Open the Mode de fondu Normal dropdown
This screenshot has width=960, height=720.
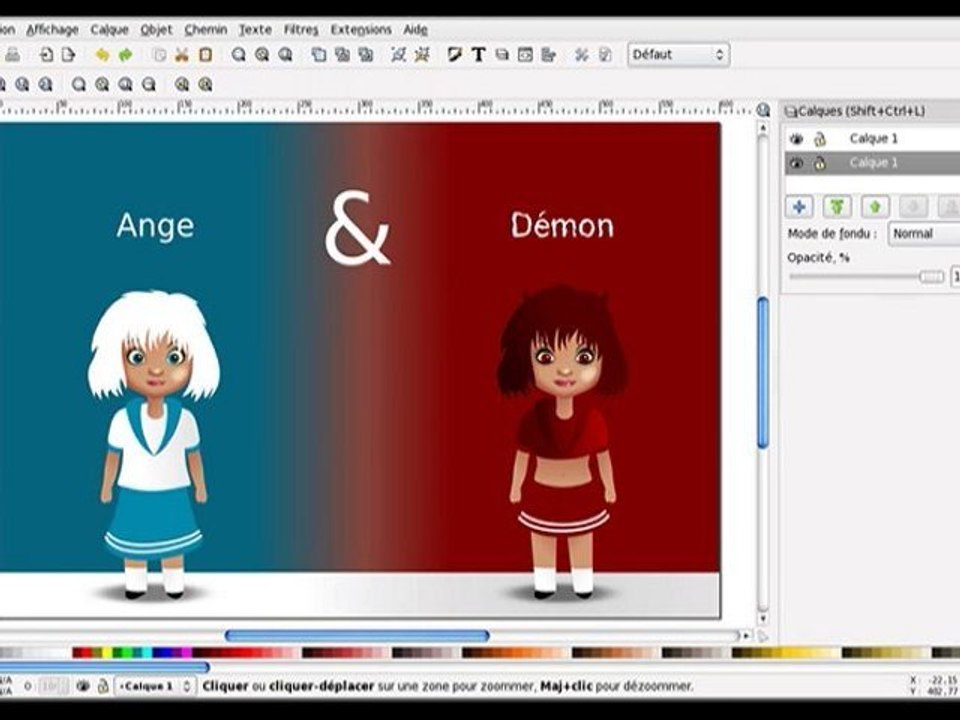[924, 234]
